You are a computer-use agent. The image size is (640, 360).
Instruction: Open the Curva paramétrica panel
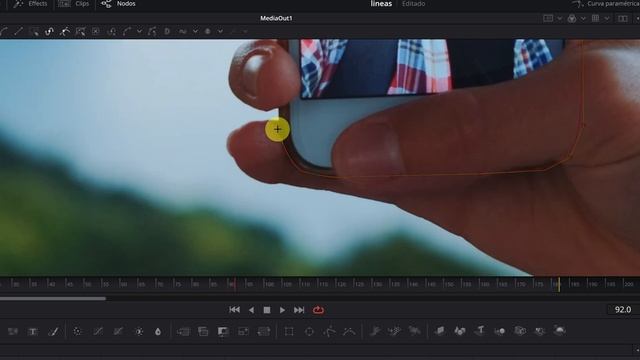(605, 4)
